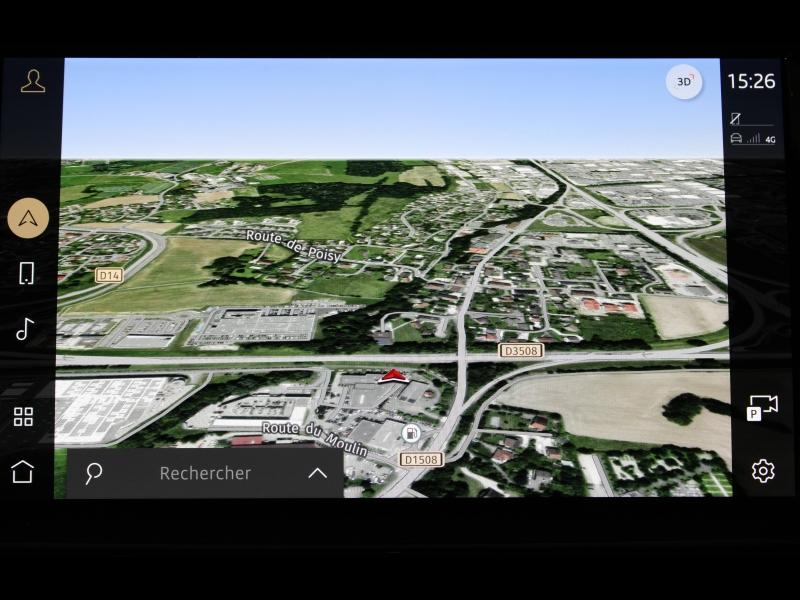Viewport: 800px width, 600px height.
Task: Tap the Rechercher search field
Action: tap(205, 473)
